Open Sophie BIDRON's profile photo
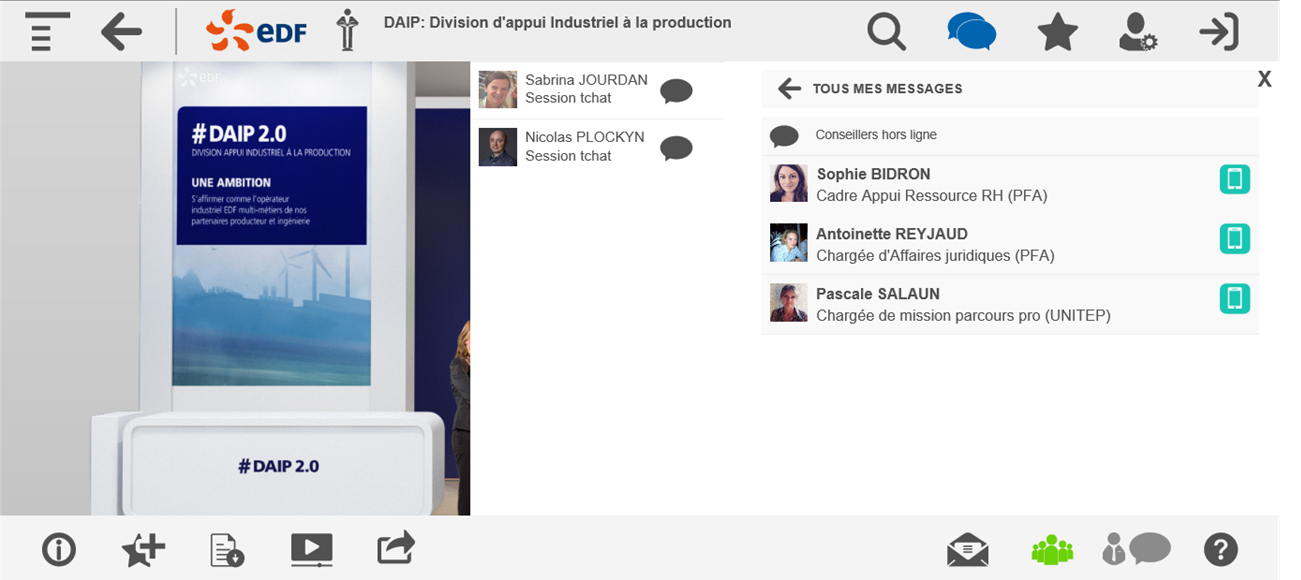1301x580 pixels. point(789,183)
